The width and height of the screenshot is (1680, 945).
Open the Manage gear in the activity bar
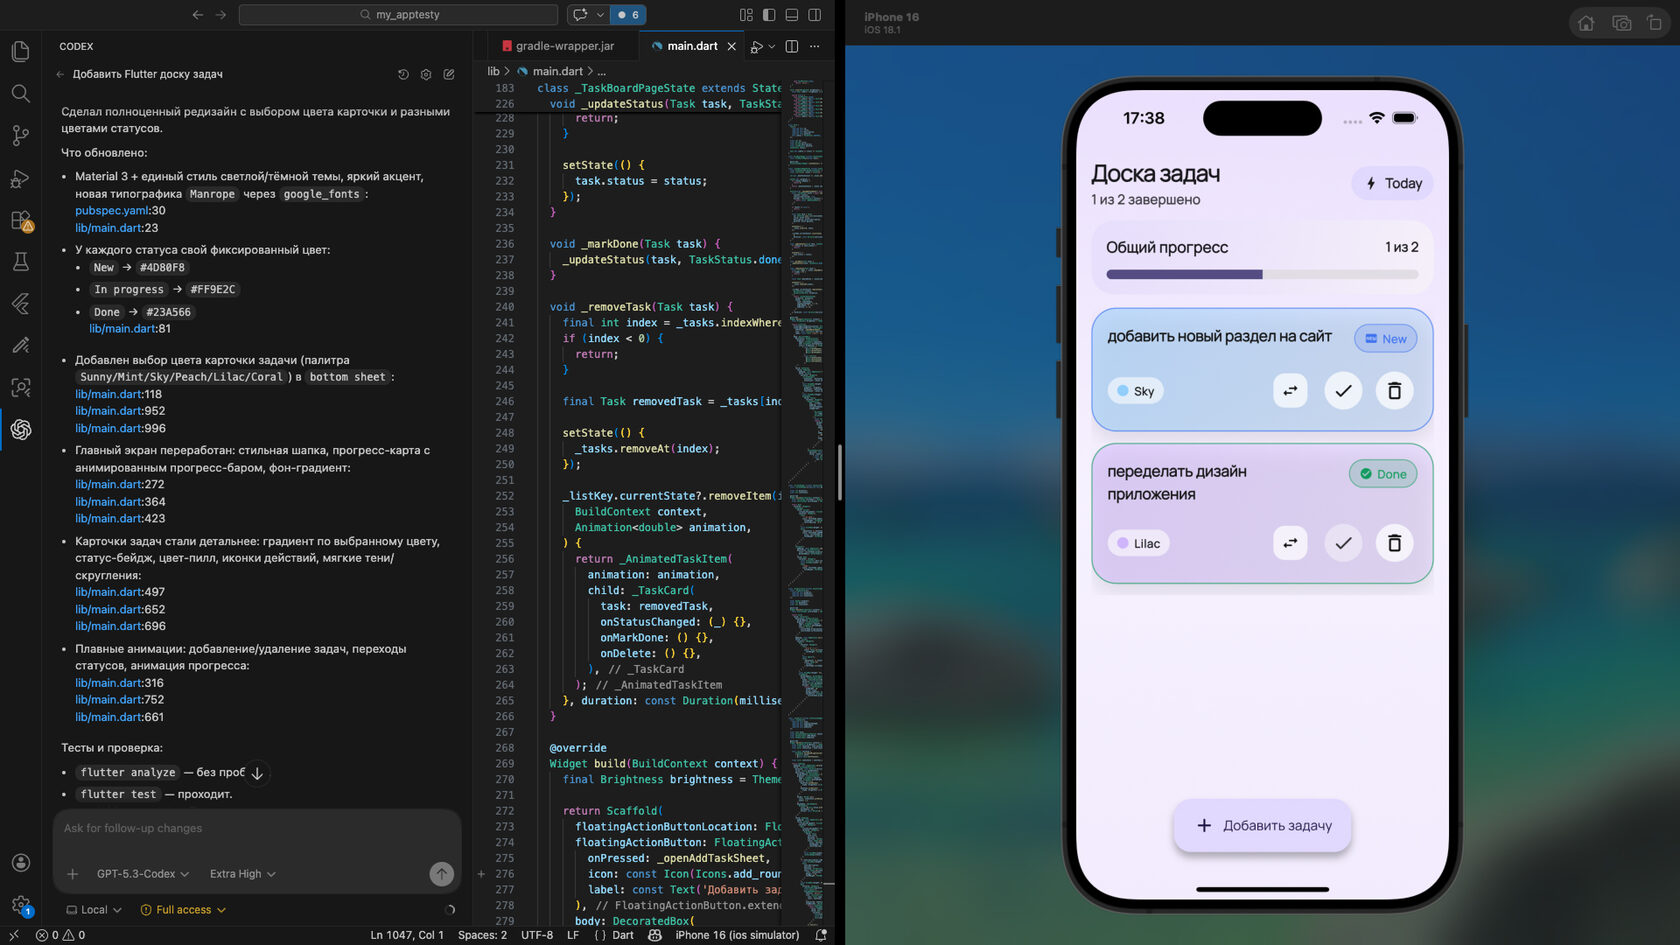[20, 905]
